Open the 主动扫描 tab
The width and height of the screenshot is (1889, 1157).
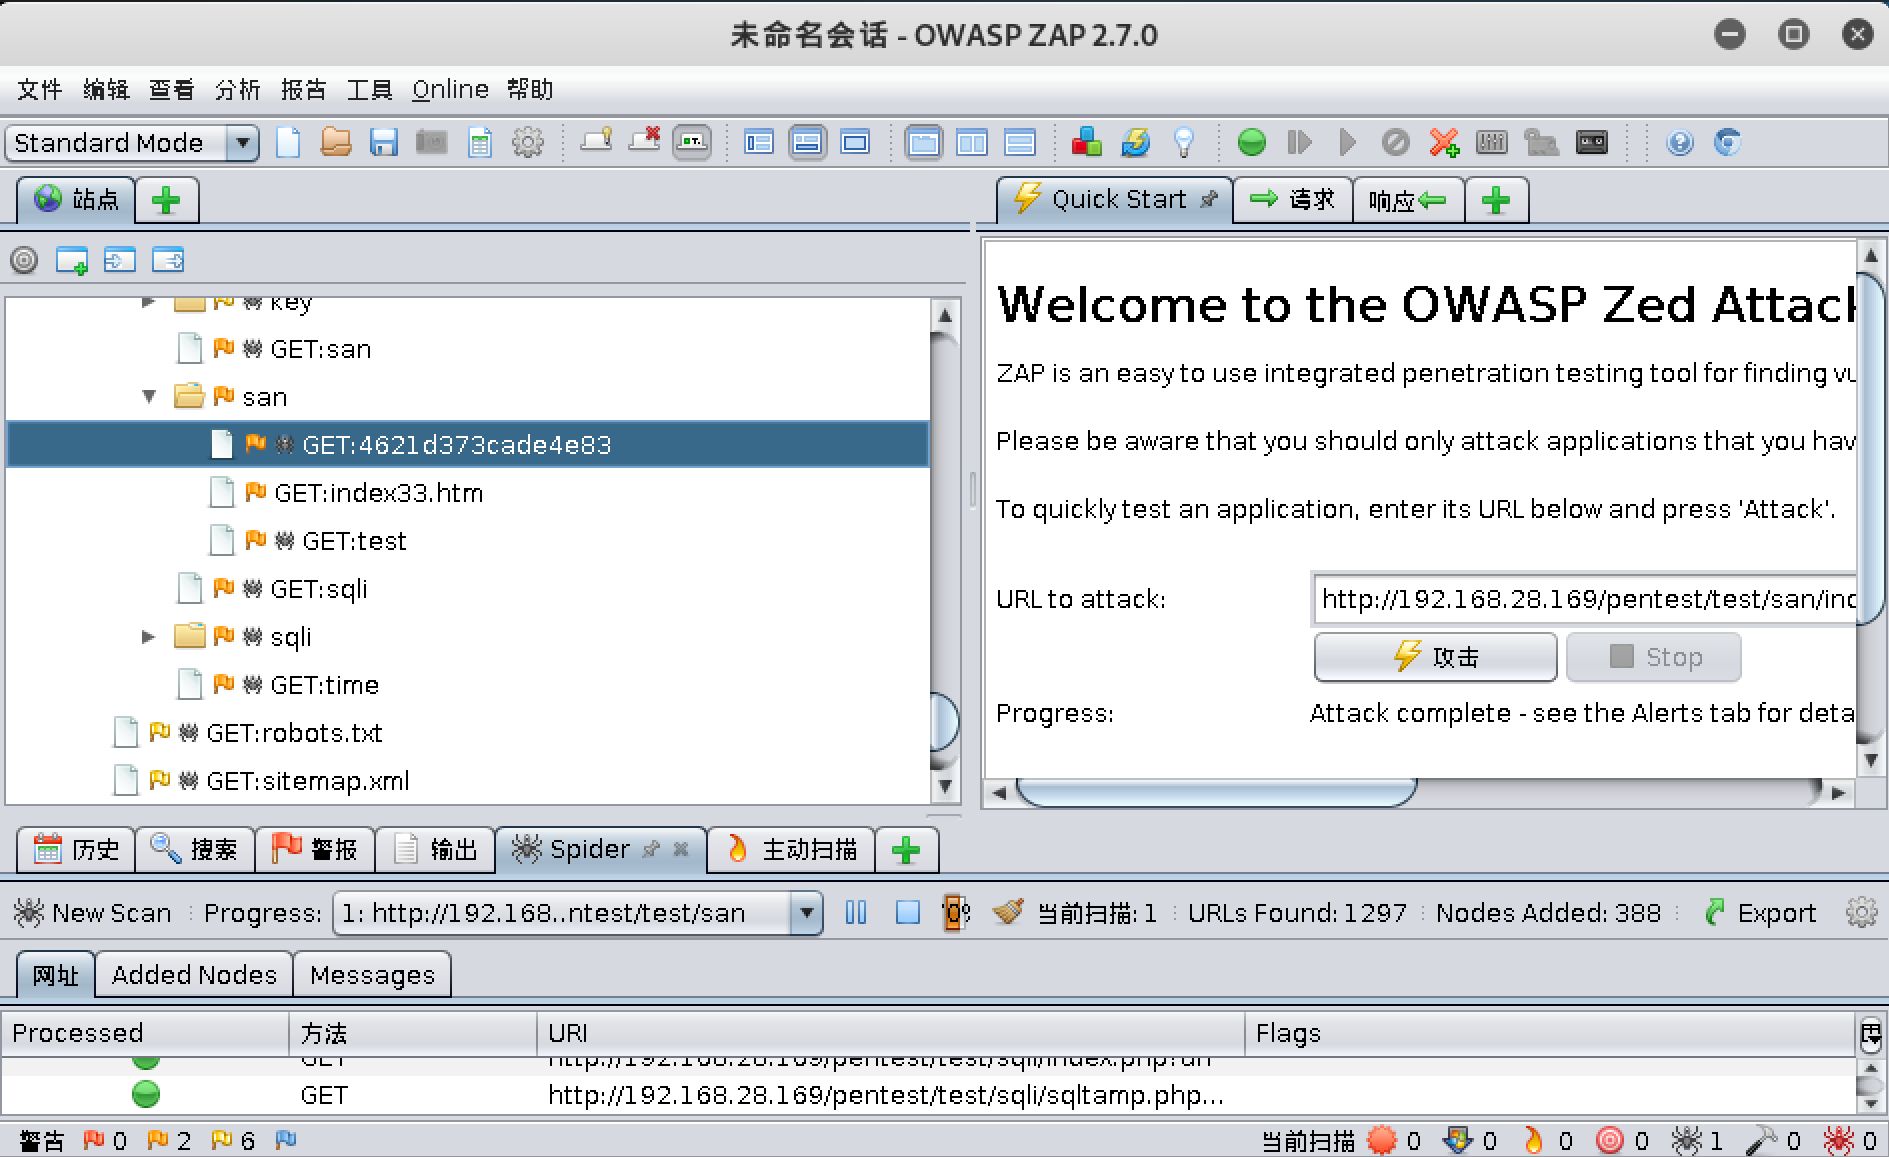click(x=791, y=849)
